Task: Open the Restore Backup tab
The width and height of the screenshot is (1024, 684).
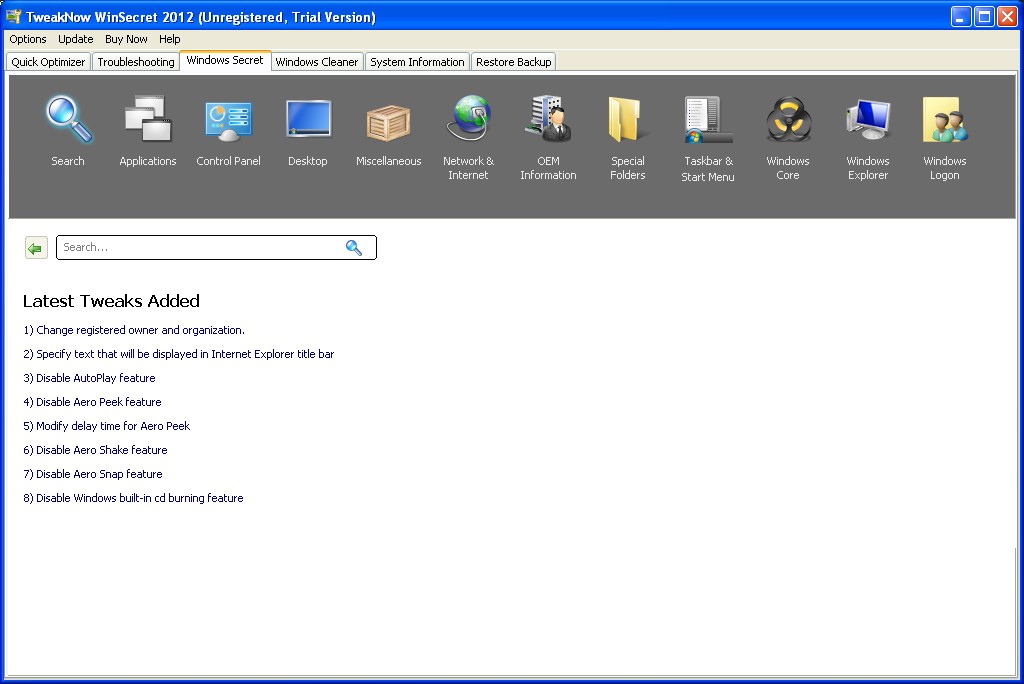Action: point(513,62)
